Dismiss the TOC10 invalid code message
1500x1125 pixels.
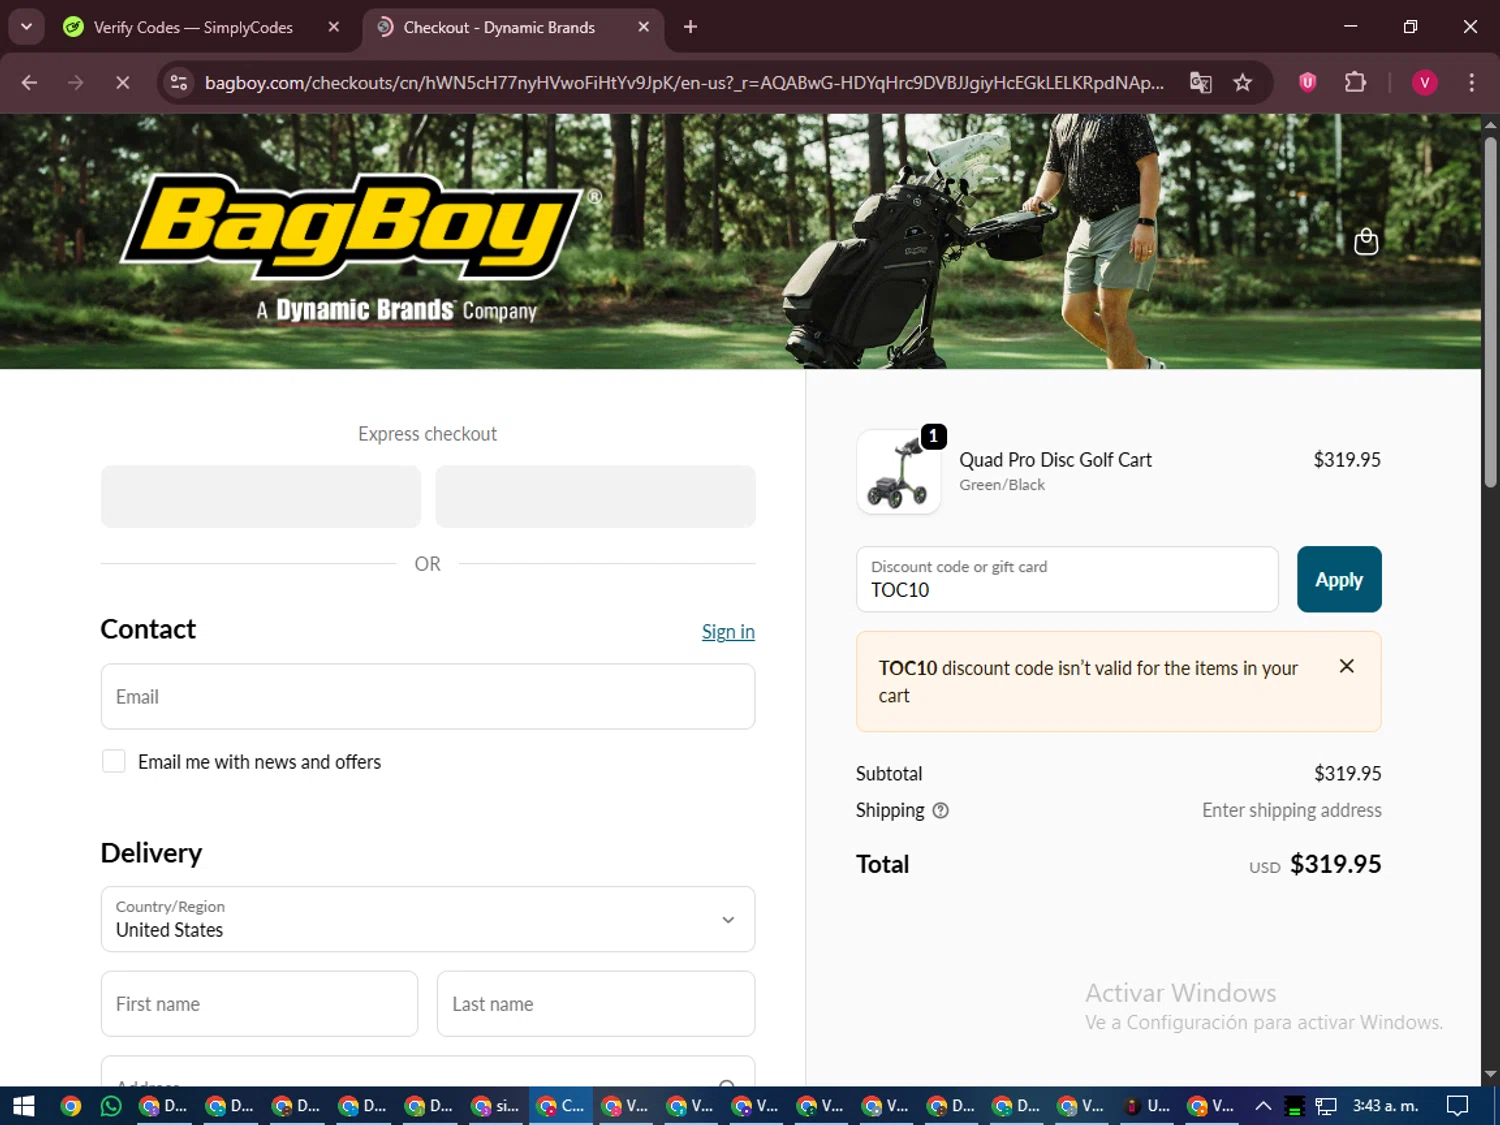click(1346, 666)
